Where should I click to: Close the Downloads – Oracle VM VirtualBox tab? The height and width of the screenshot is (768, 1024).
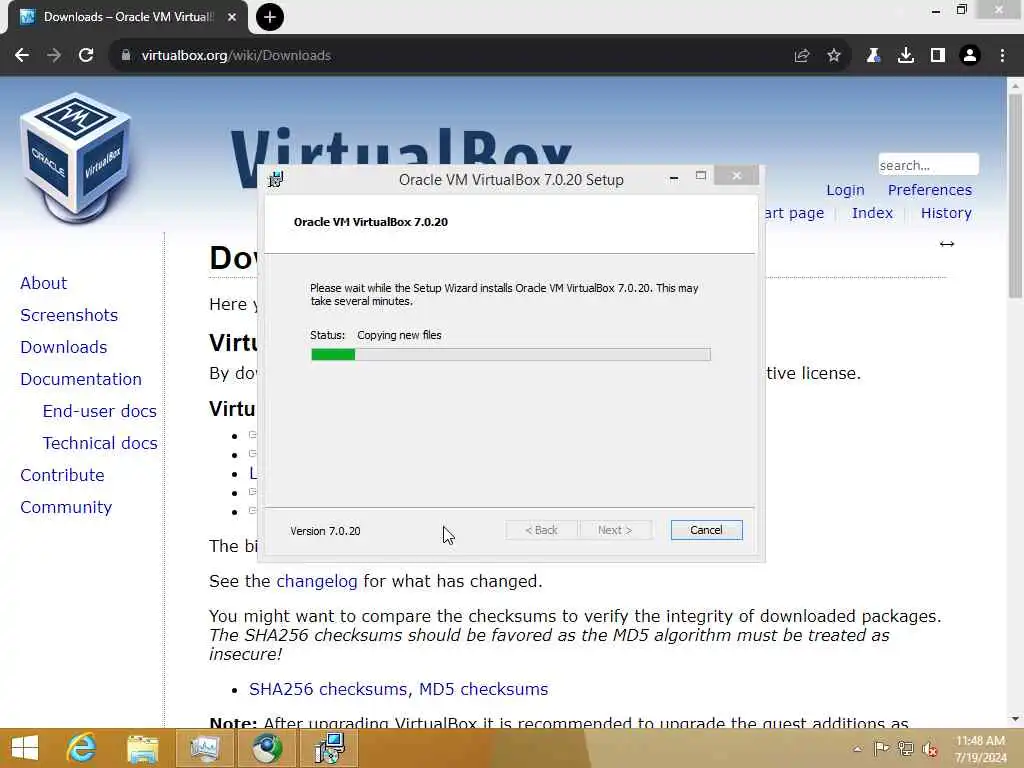[232, 17]
